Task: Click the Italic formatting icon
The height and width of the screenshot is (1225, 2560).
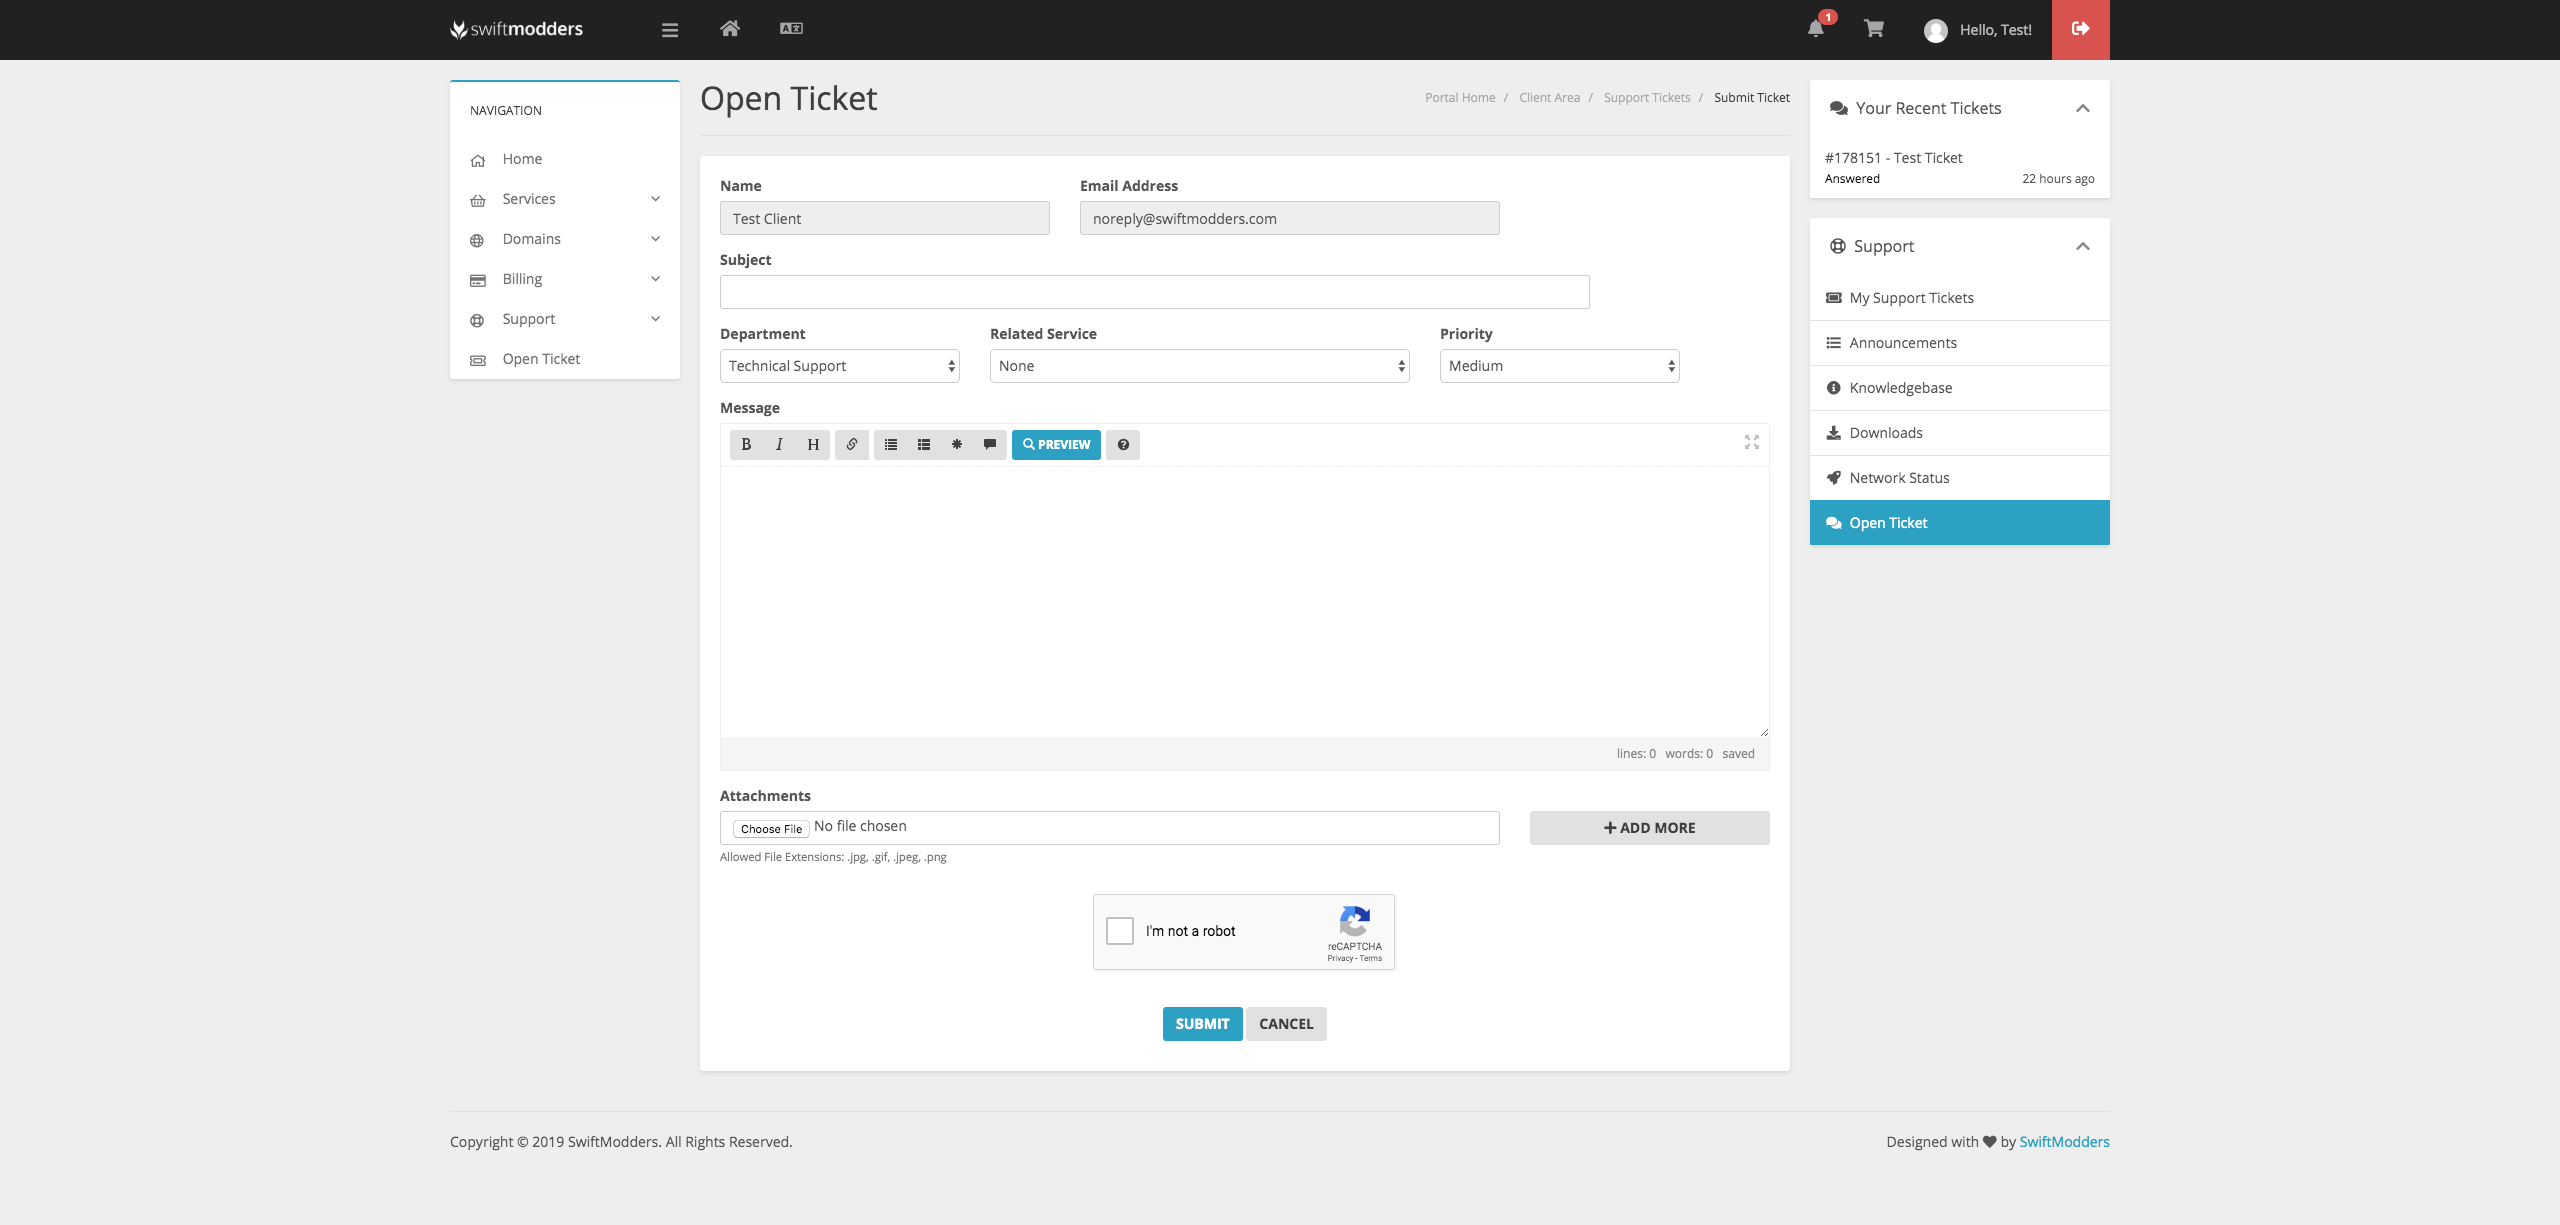Action: 779,444
